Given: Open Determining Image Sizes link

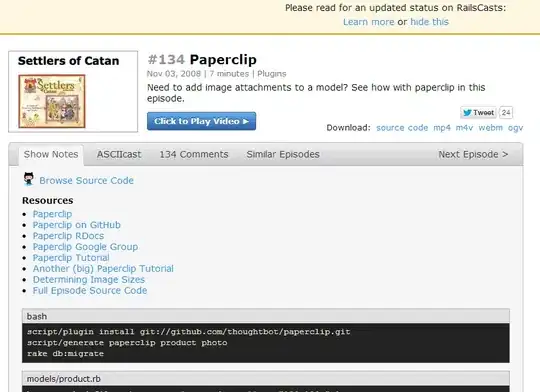Looking at the screenshot, I should click(89, 280).
